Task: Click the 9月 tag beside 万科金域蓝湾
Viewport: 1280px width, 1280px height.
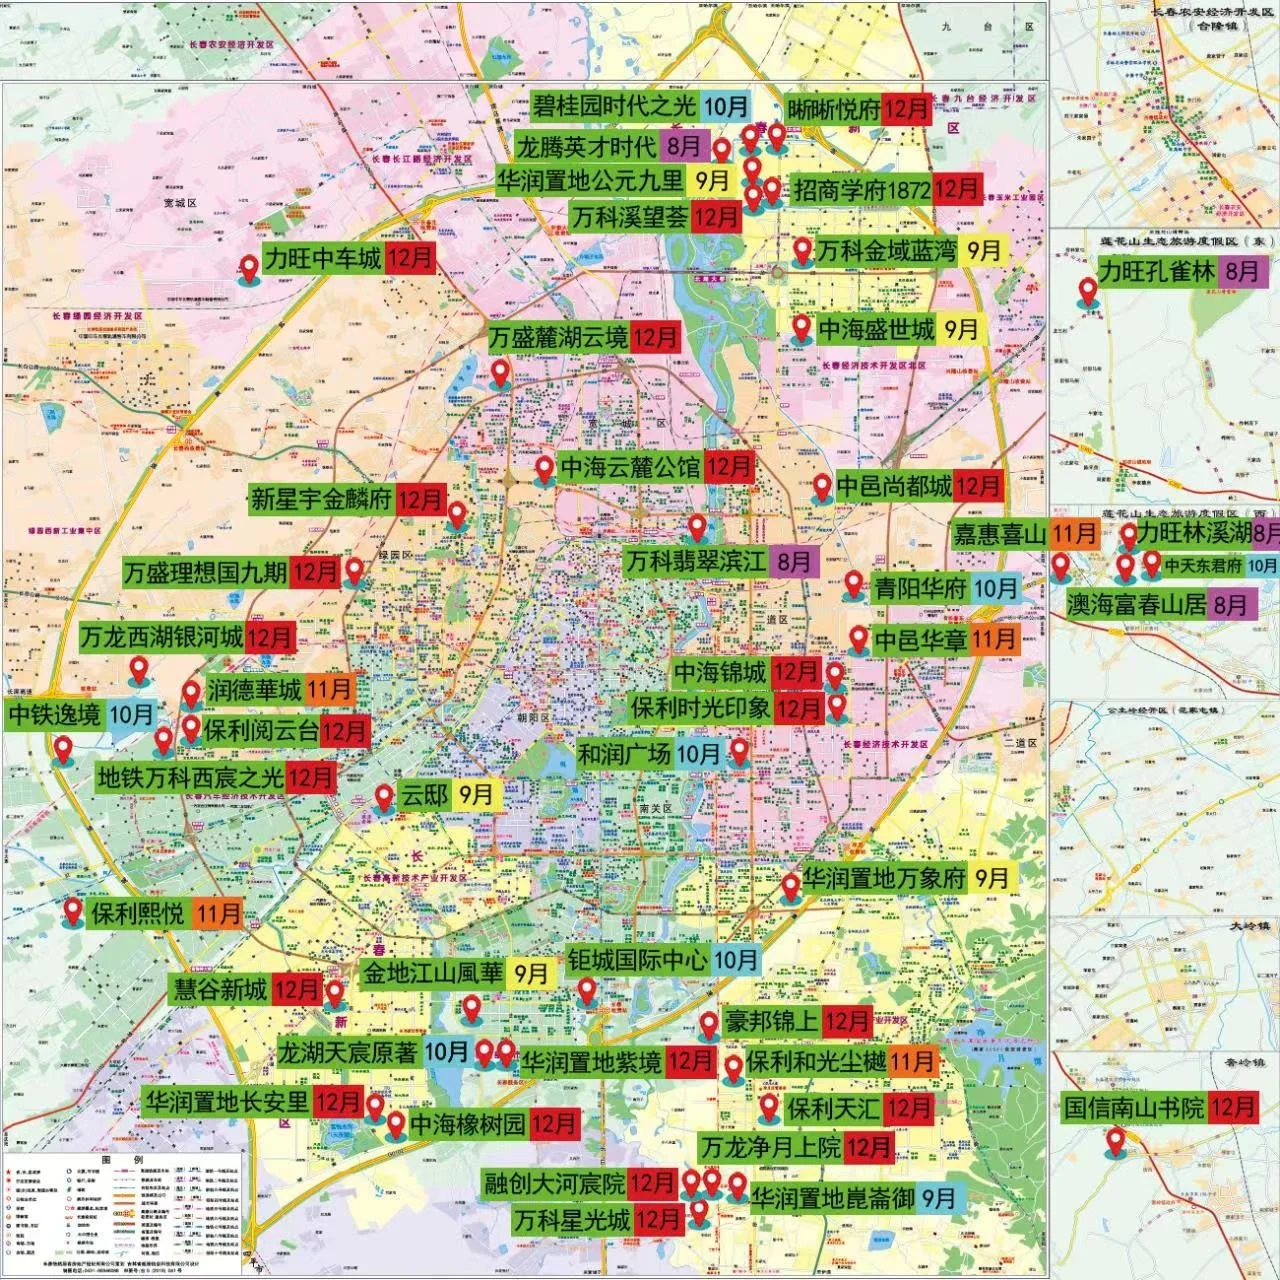Action: (983, 251)
